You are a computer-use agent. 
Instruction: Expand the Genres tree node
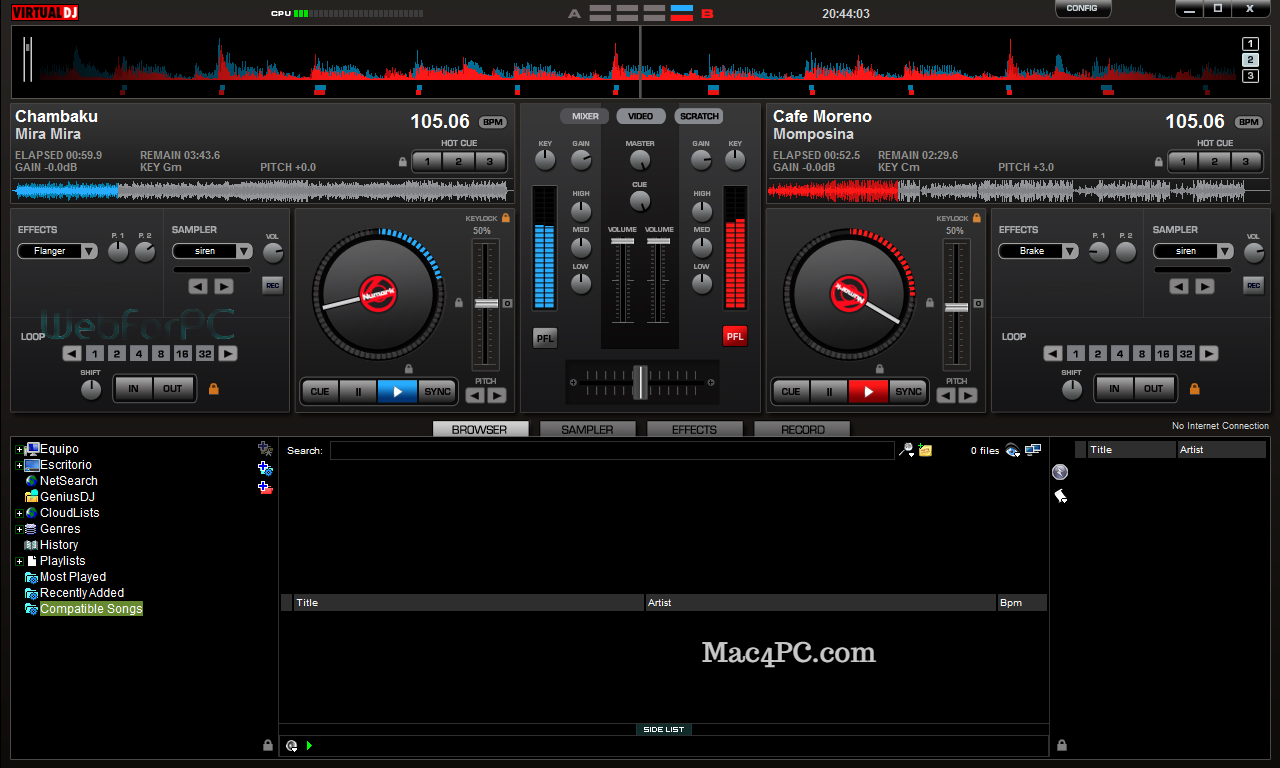(19, 529)
